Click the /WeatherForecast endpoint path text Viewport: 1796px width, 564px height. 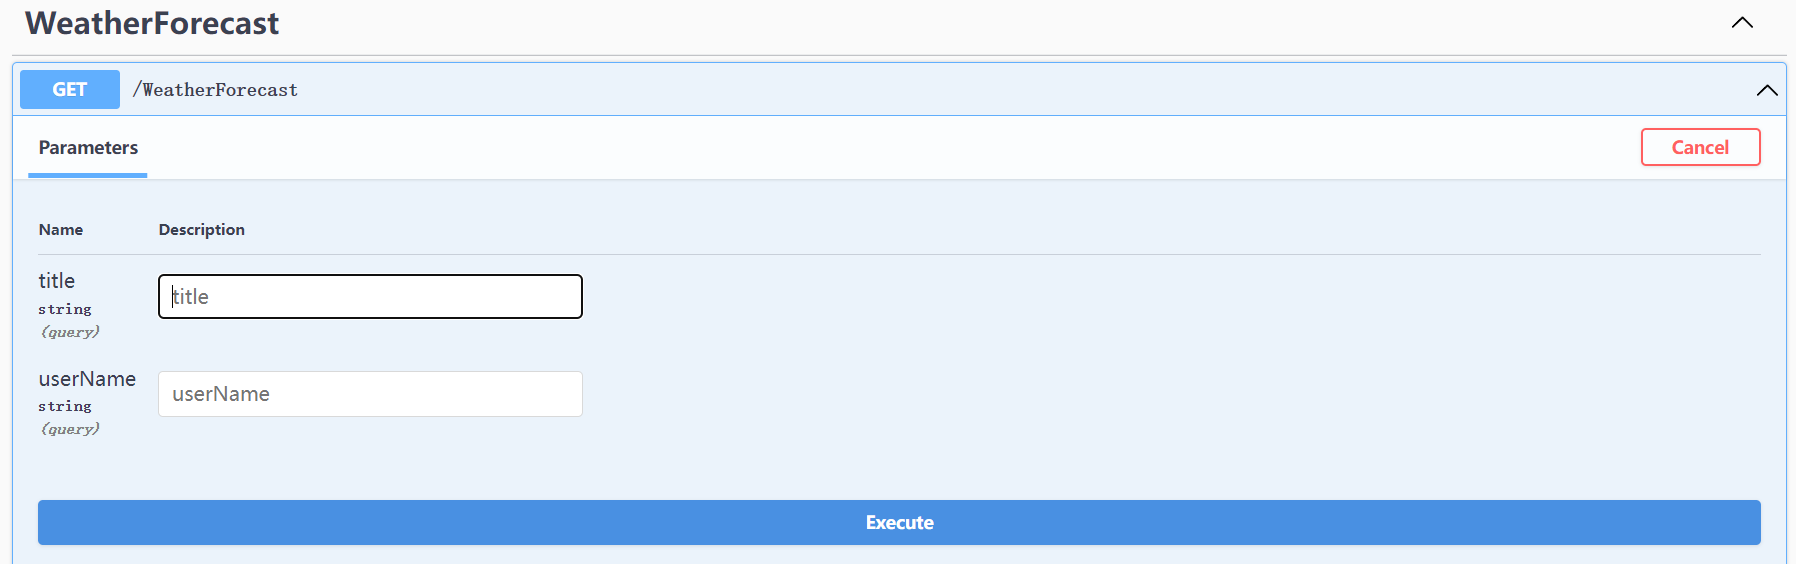point(215,90)
